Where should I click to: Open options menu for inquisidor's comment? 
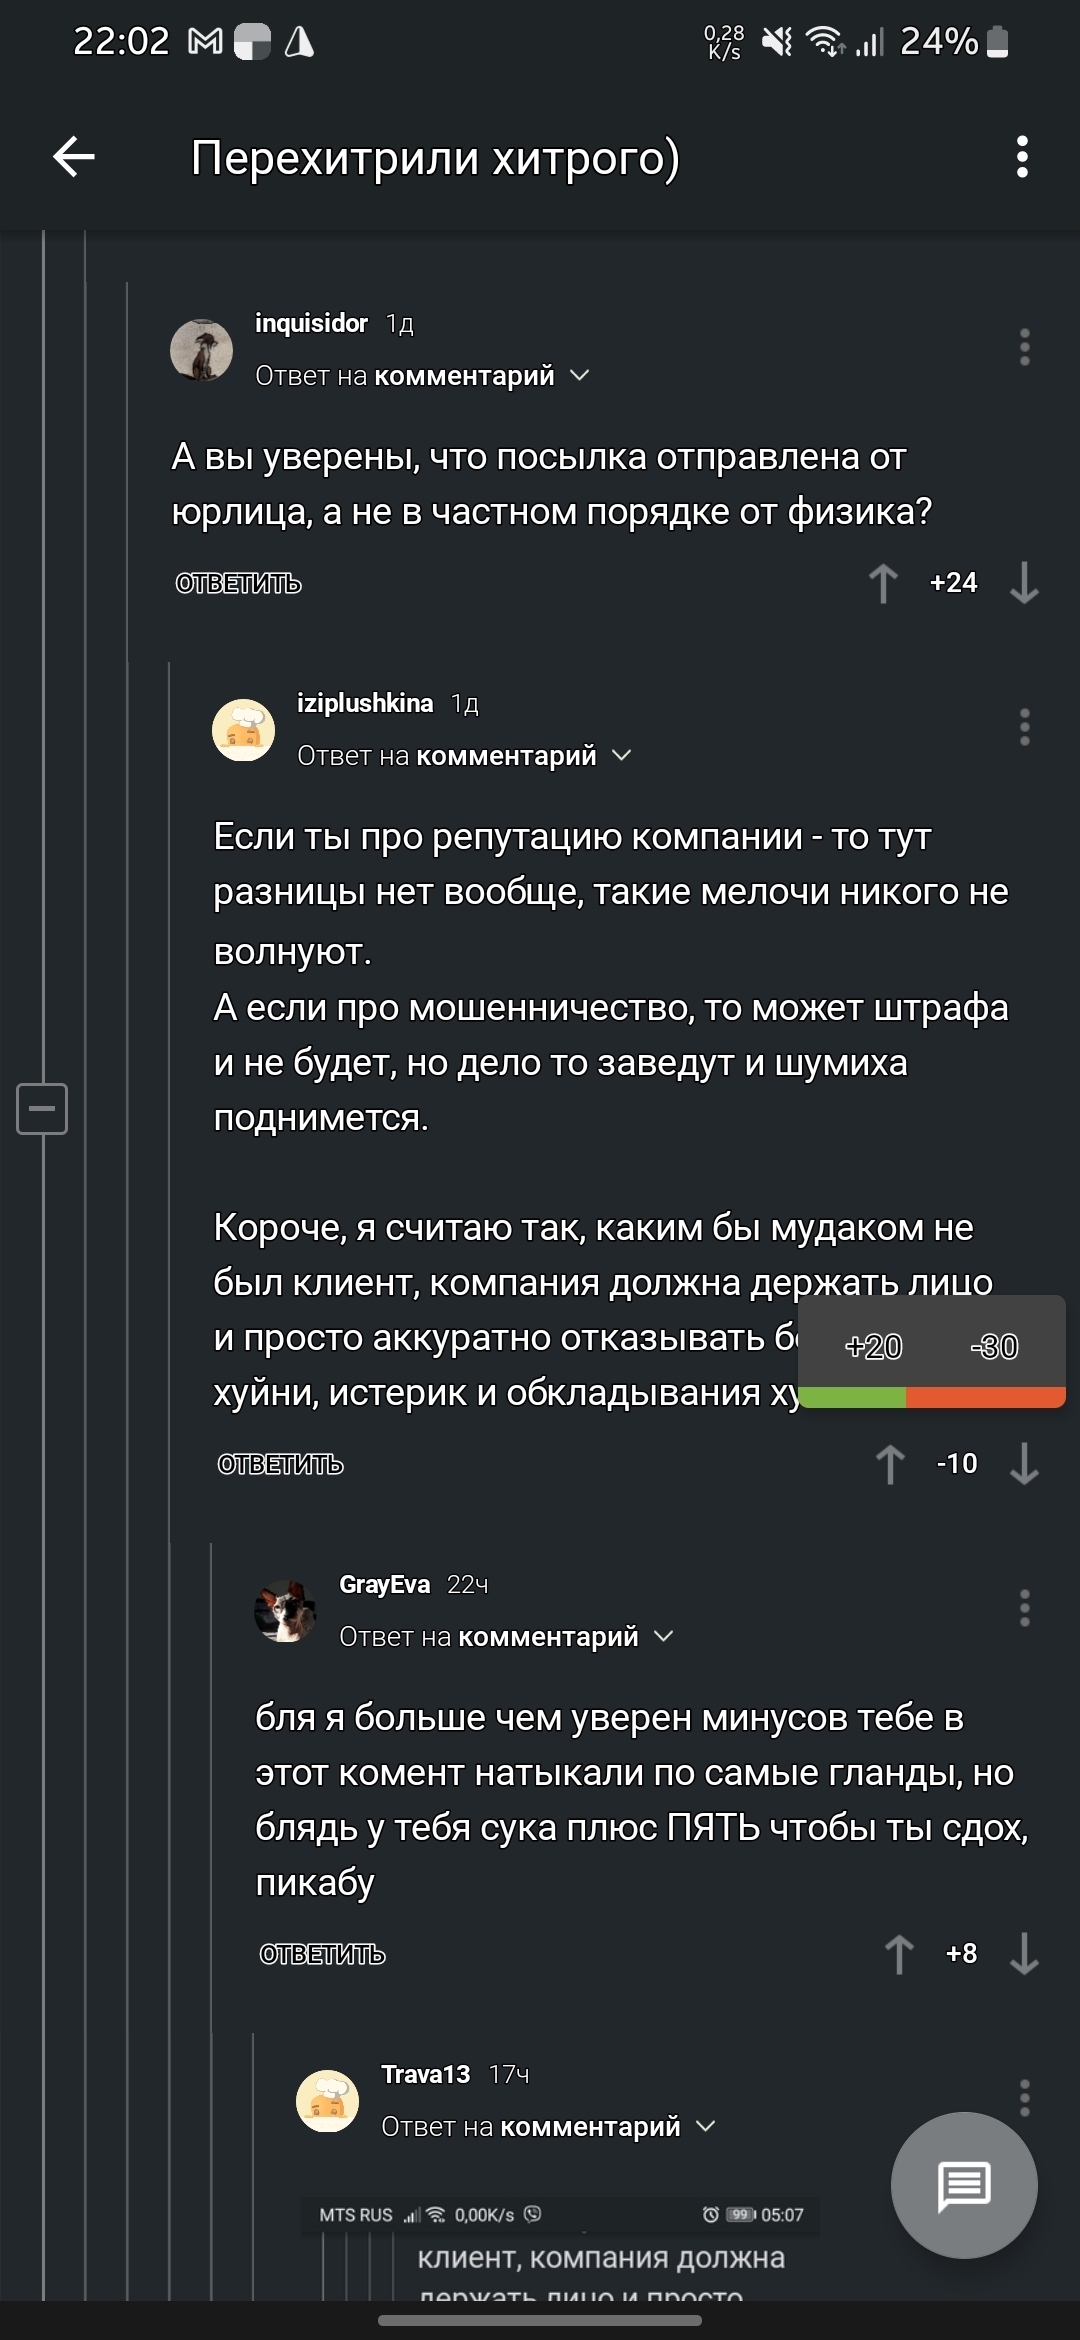(x=1024, y=347)
